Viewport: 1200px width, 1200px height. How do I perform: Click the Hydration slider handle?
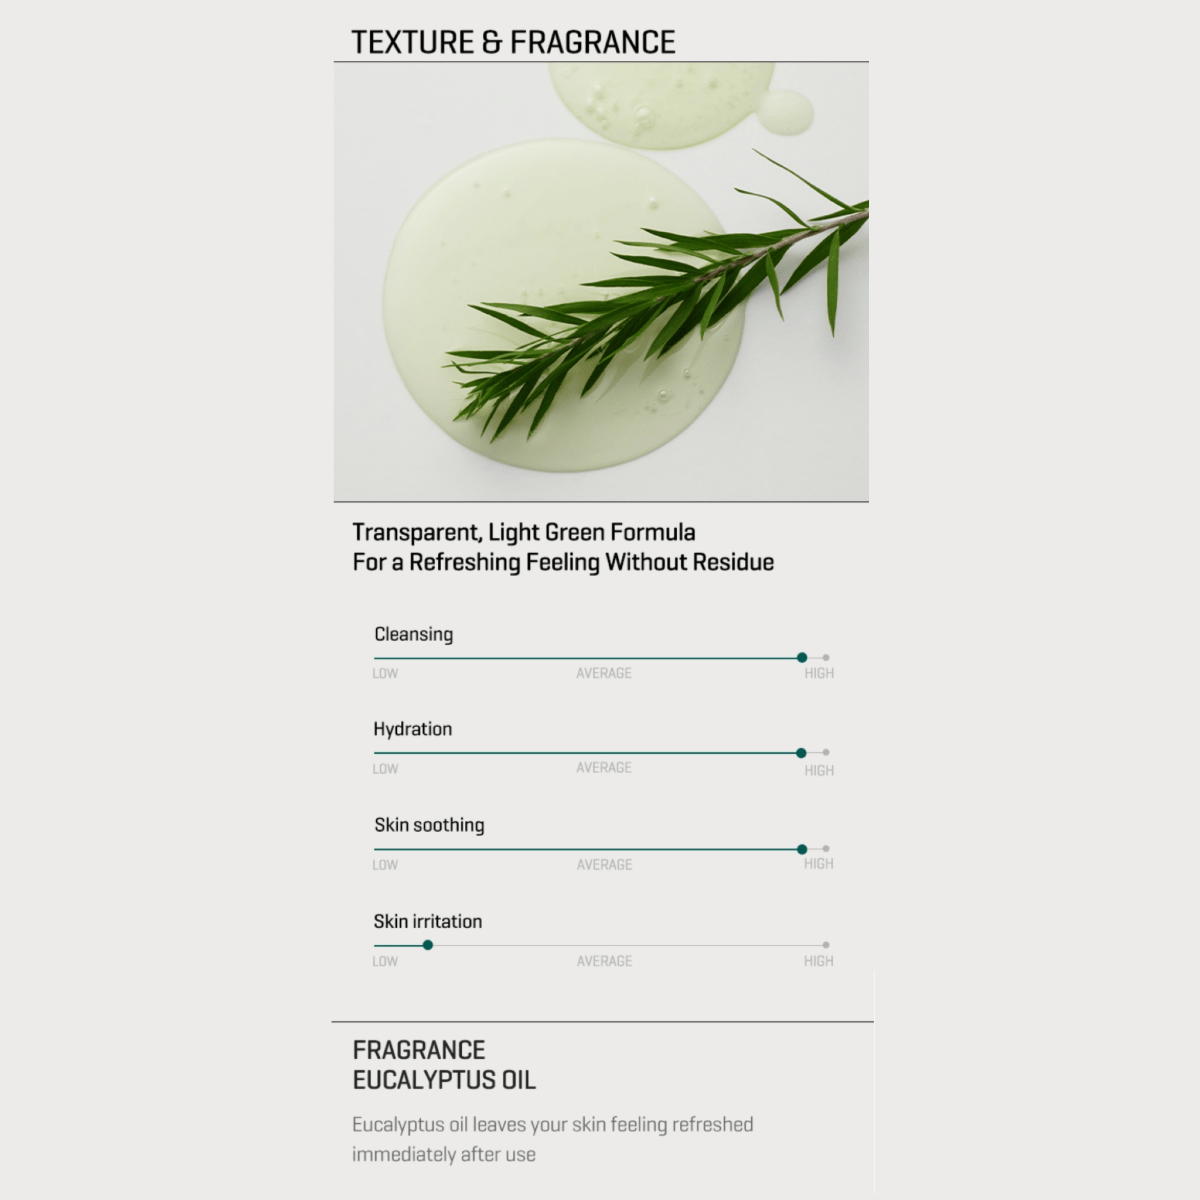pyautogui.click(x=801, y=753)
